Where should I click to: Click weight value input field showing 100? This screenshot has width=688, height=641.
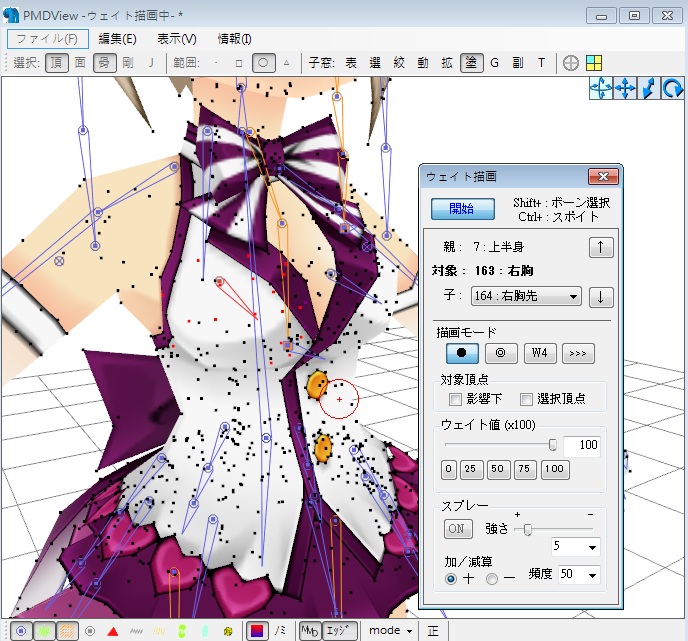(581, 445)
